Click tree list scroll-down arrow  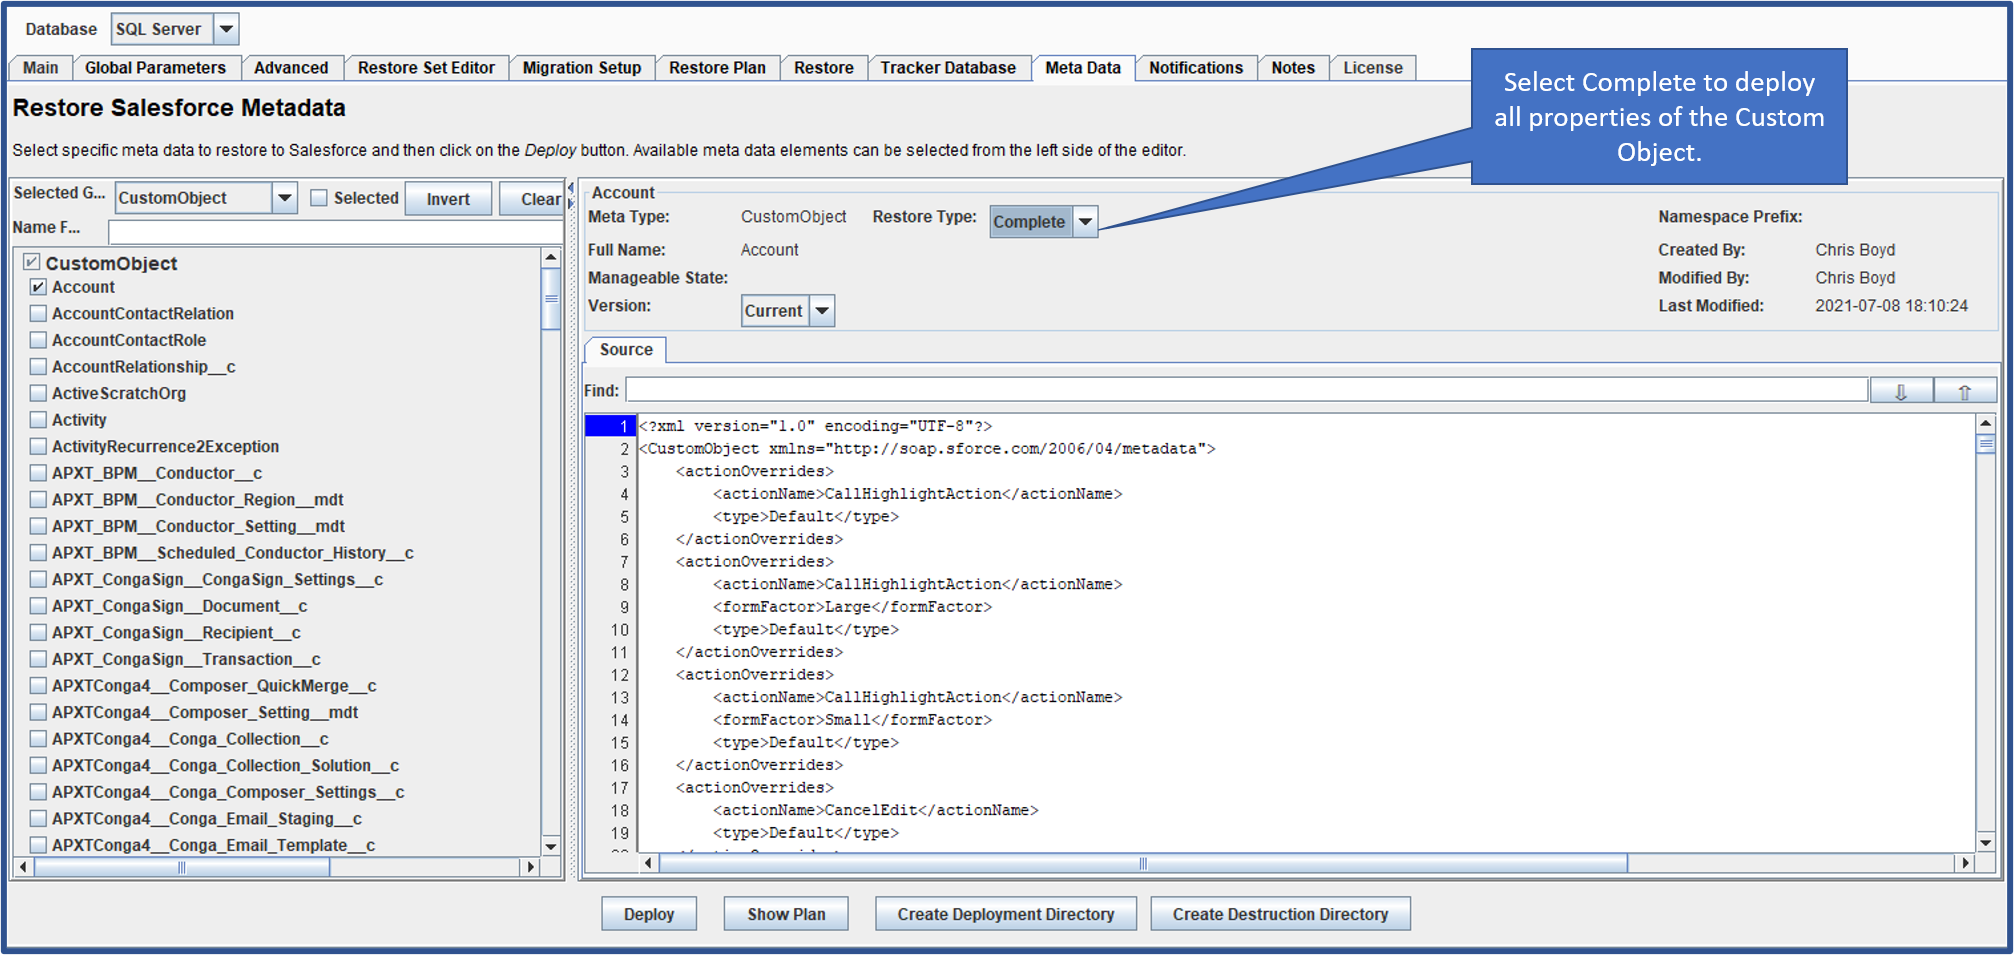coord(551,846)
